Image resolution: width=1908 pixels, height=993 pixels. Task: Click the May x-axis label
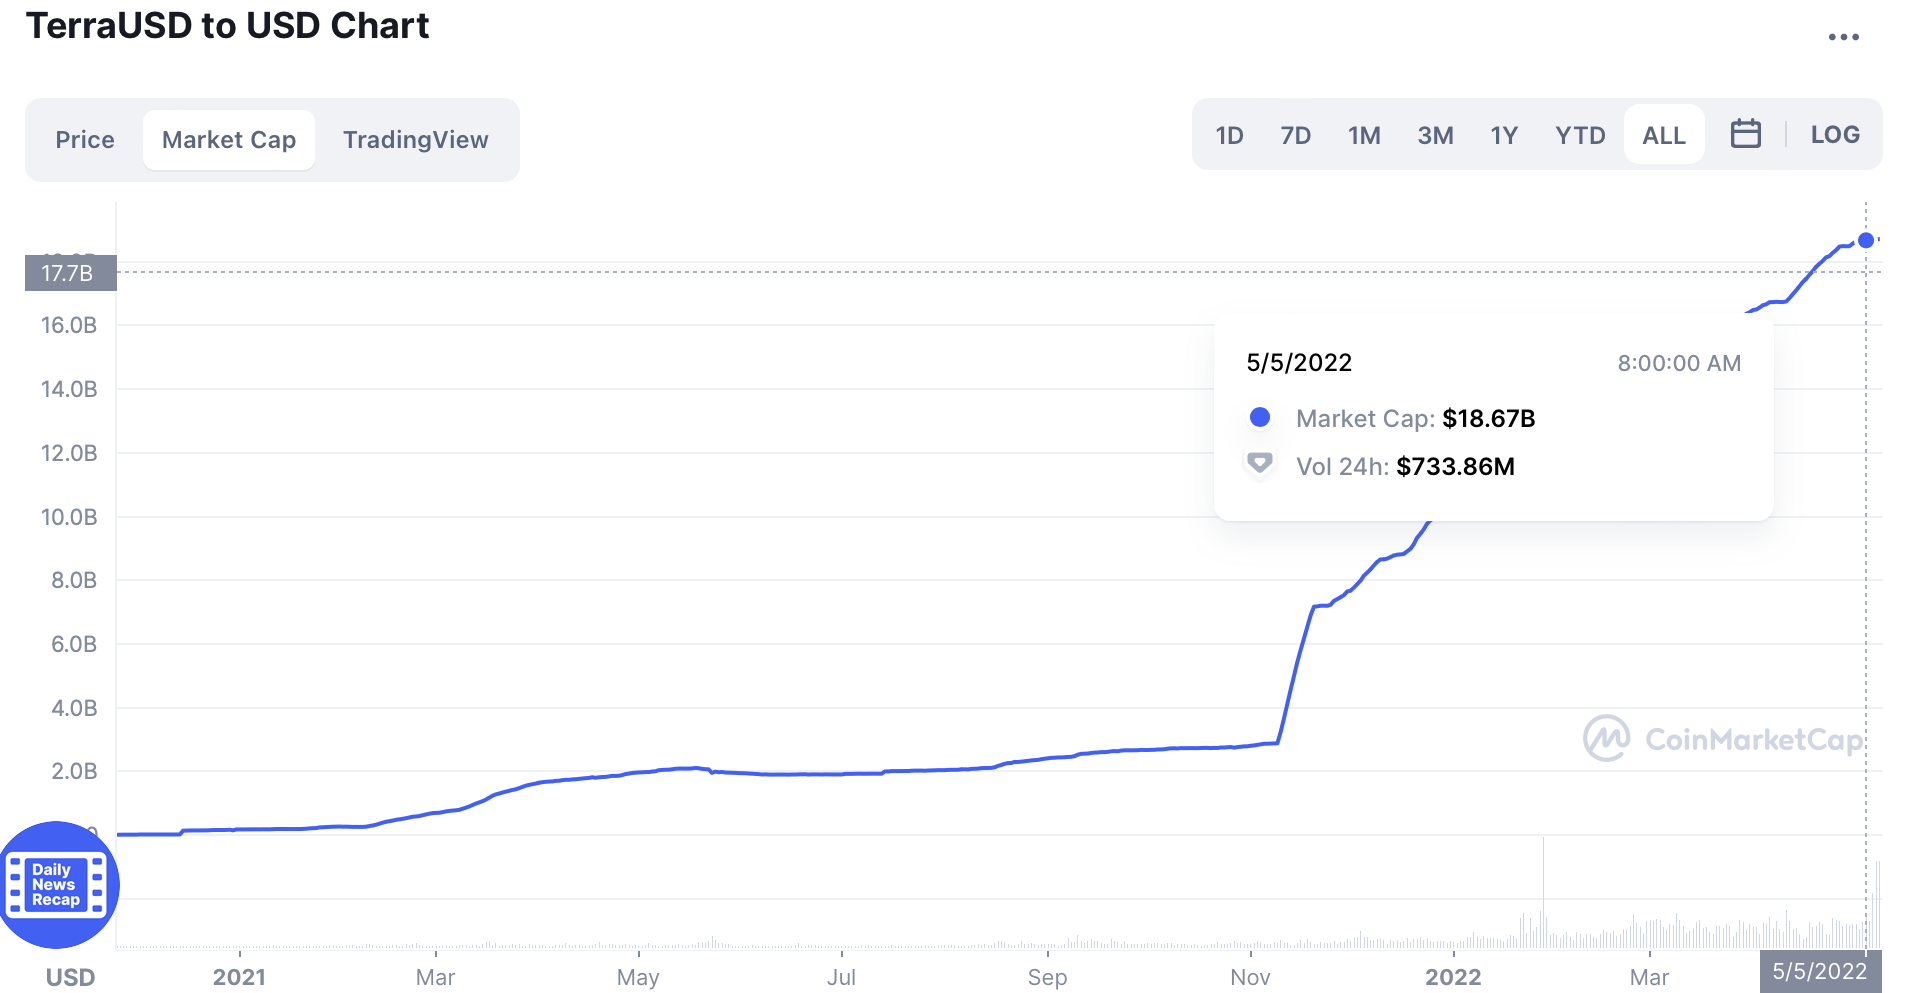[x=638, y=977]
